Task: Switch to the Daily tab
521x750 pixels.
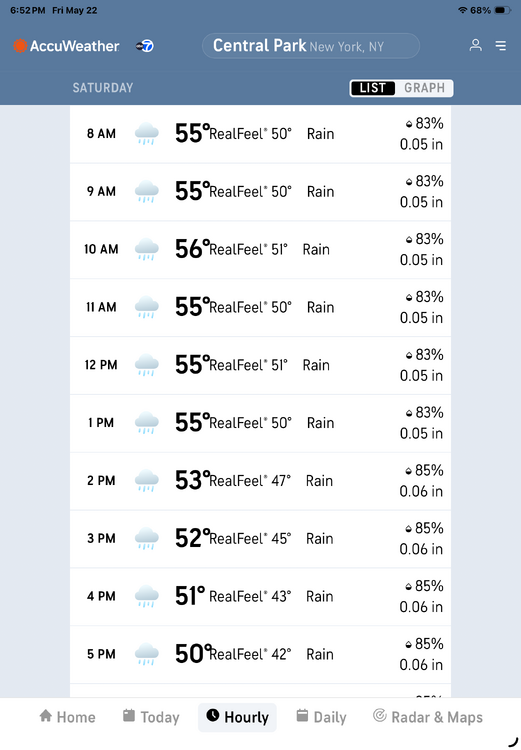Action: 321,717
